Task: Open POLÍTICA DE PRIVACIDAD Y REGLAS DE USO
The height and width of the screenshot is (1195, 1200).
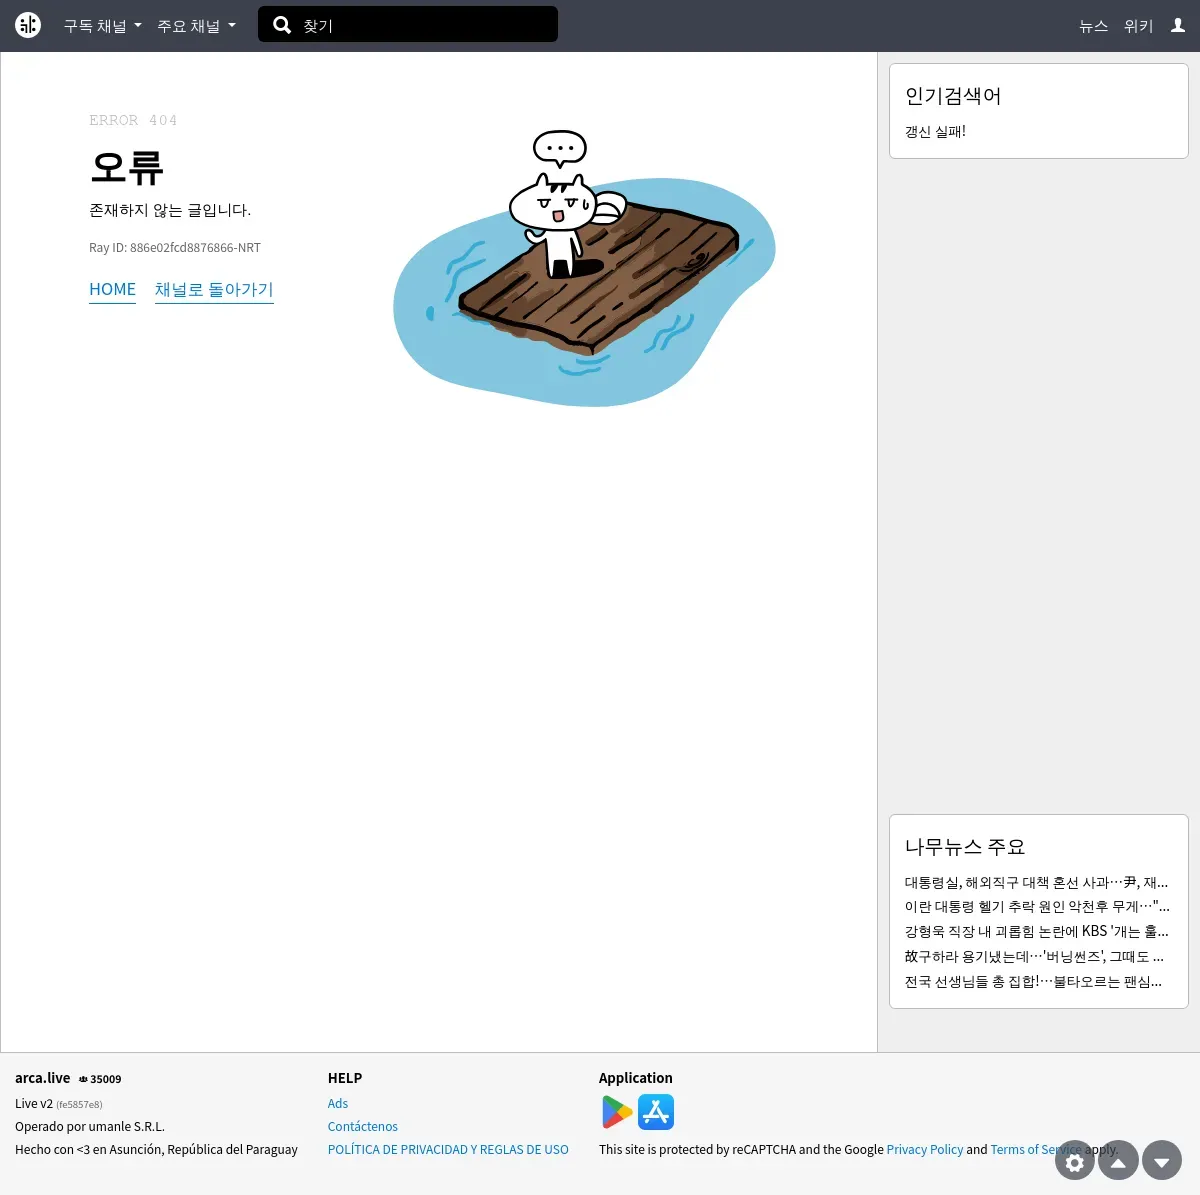Action: click(448, 1150)
